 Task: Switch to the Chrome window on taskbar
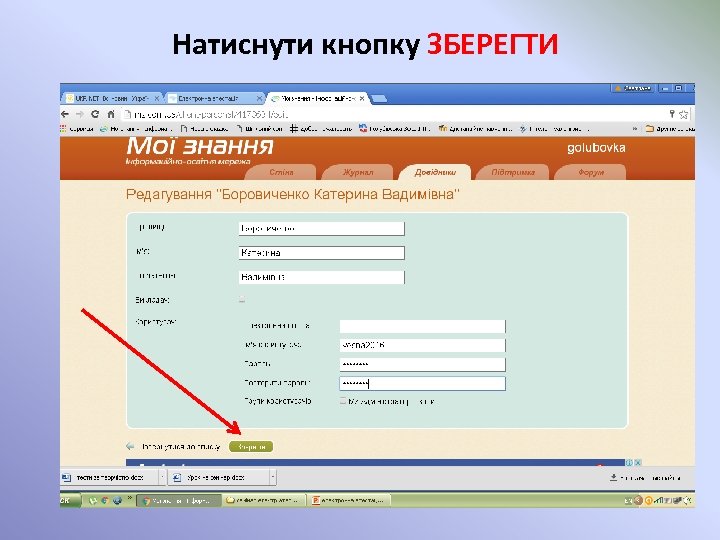180,501
